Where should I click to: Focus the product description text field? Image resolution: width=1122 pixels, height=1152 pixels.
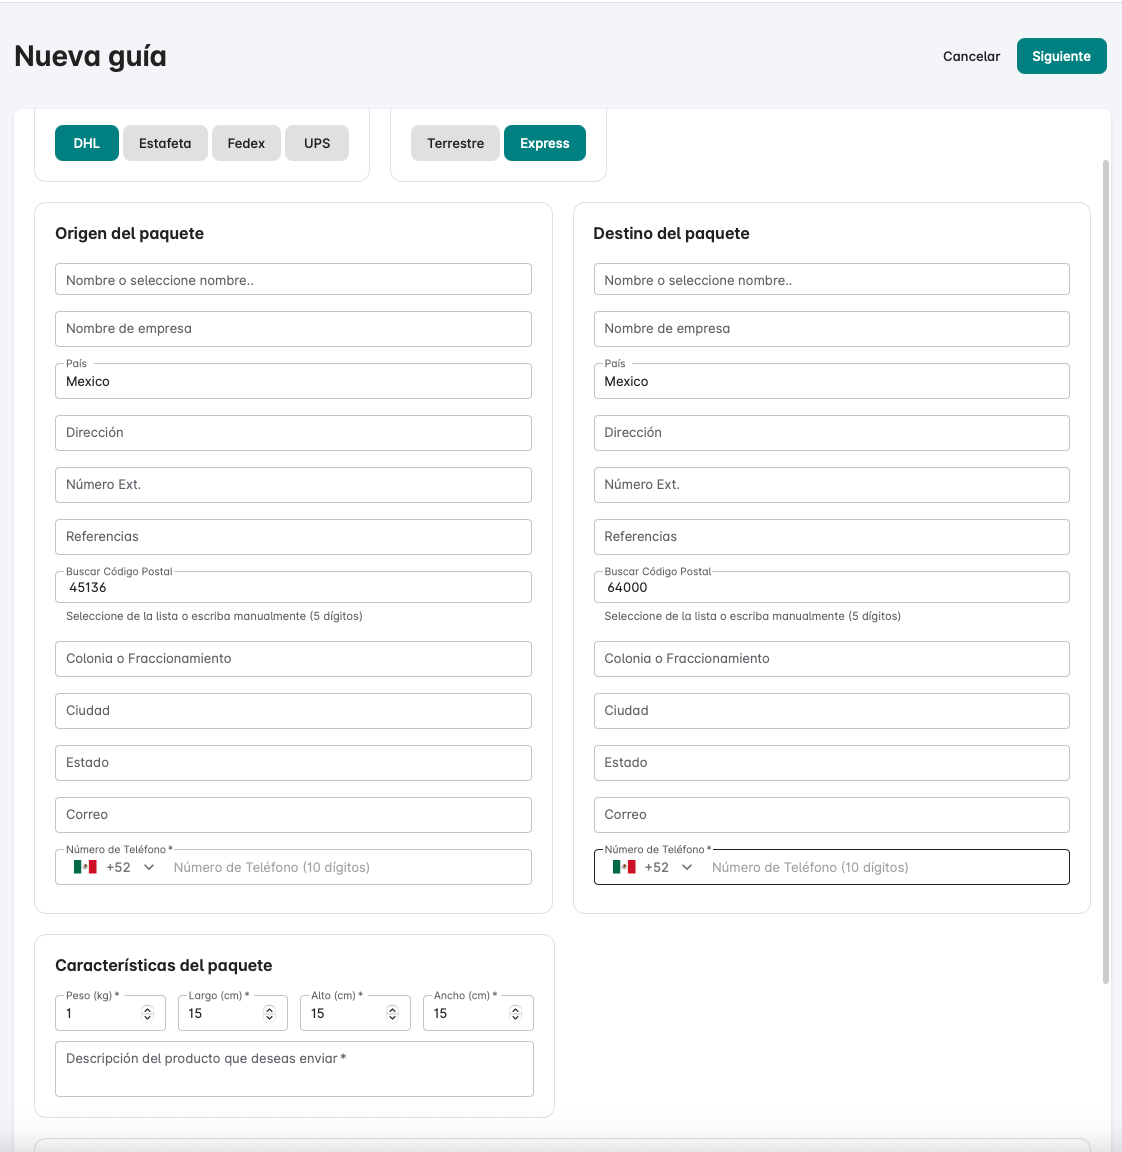[294, 1070]
